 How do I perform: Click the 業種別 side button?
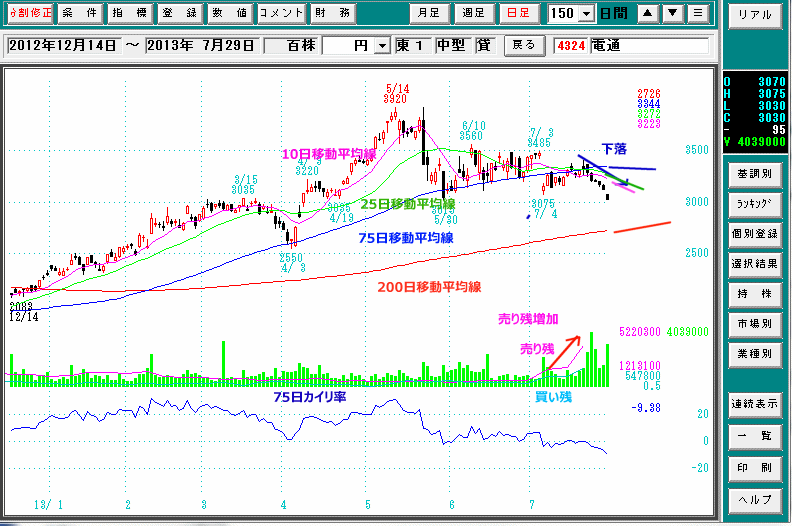tap(755, 354)
